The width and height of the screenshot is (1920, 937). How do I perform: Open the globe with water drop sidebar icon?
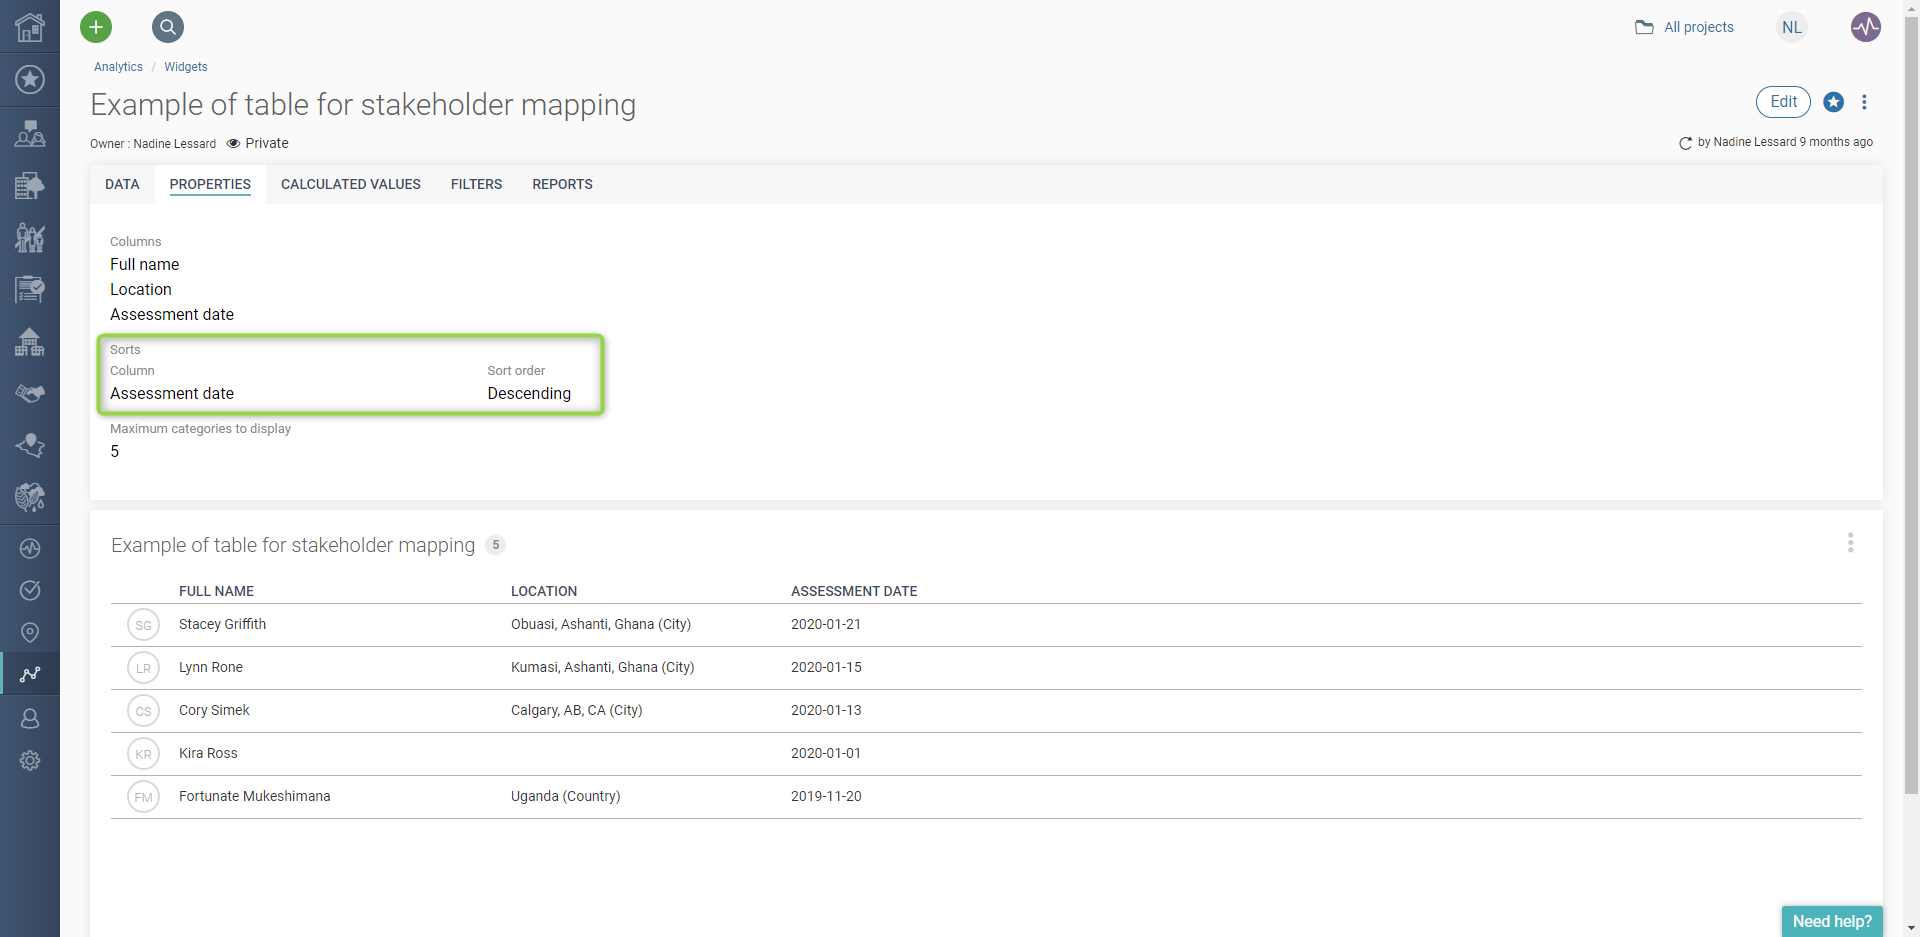[x=30, y=497]
